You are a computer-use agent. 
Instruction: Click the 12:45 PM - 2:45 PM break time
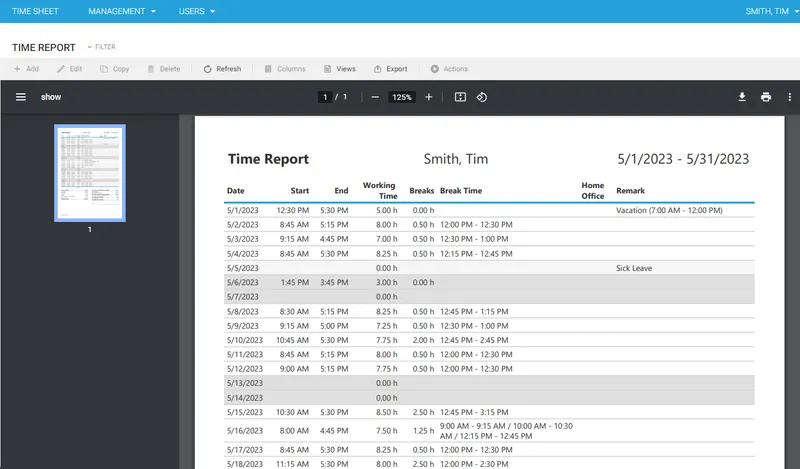click(474, 340)
